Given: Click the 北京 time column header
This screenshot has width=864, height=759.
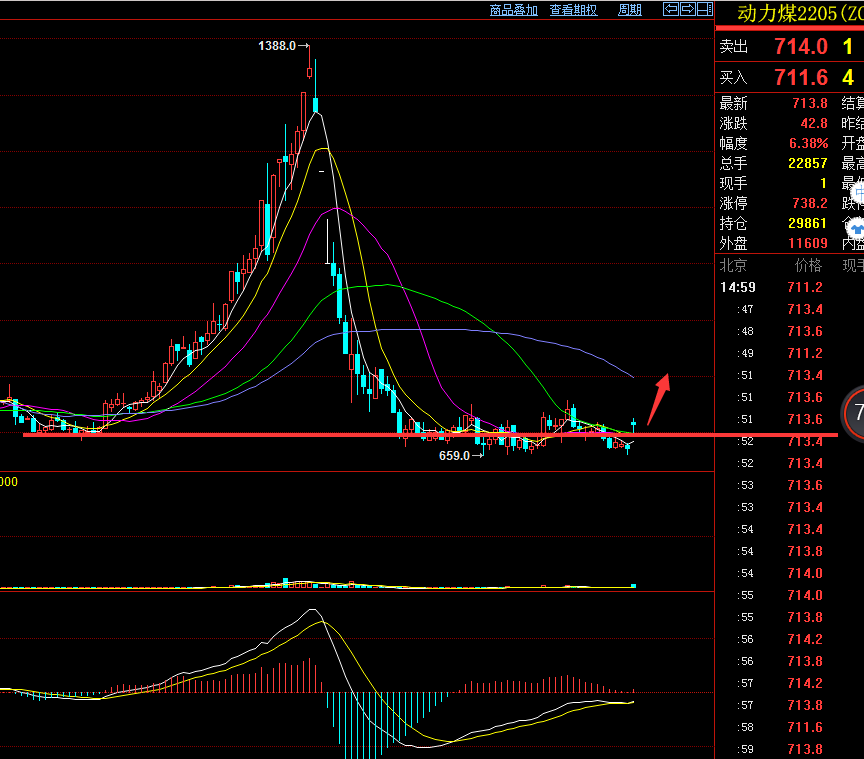Looking at the screenshot, I should [x=733, y=266].
